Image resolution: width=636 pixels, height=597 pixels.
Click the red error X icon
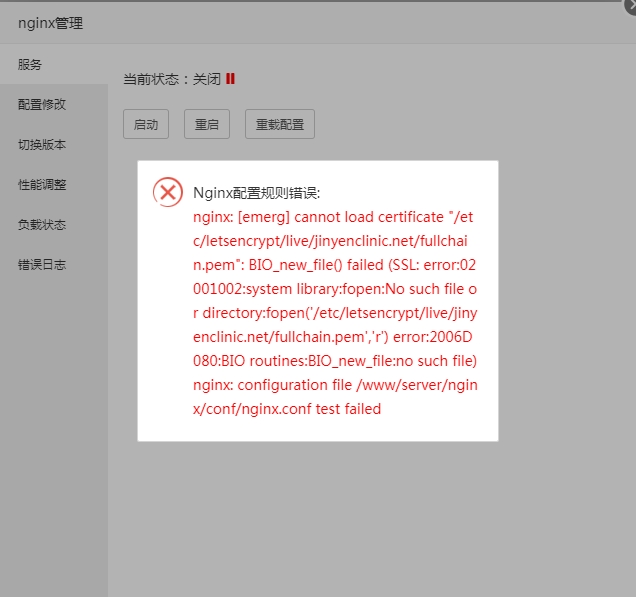tap(168, 192)
